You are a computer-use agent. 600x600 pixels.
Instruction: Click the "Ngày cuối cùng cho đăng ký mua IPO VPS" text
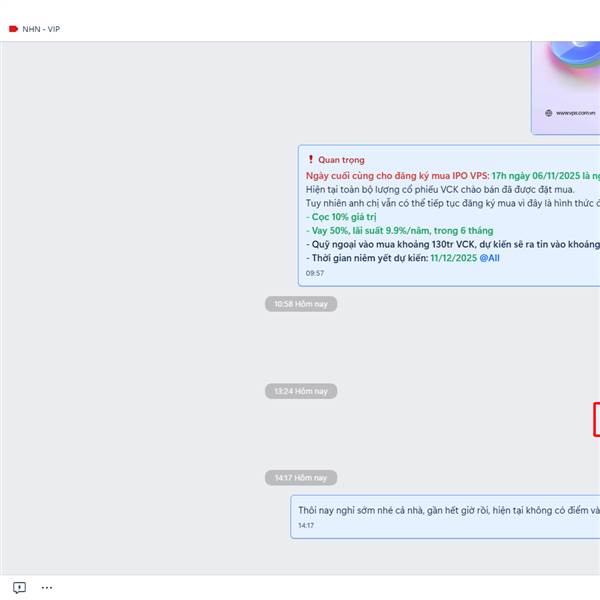point(398,176)
